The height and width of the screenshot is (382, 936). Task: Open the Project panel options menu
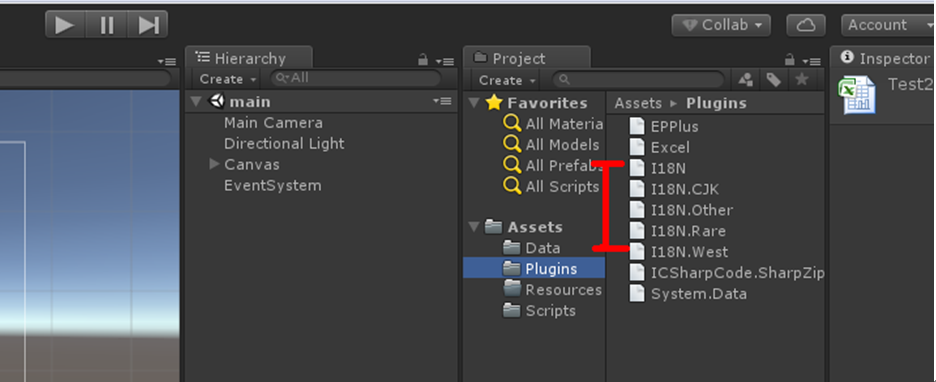[811, 61]
